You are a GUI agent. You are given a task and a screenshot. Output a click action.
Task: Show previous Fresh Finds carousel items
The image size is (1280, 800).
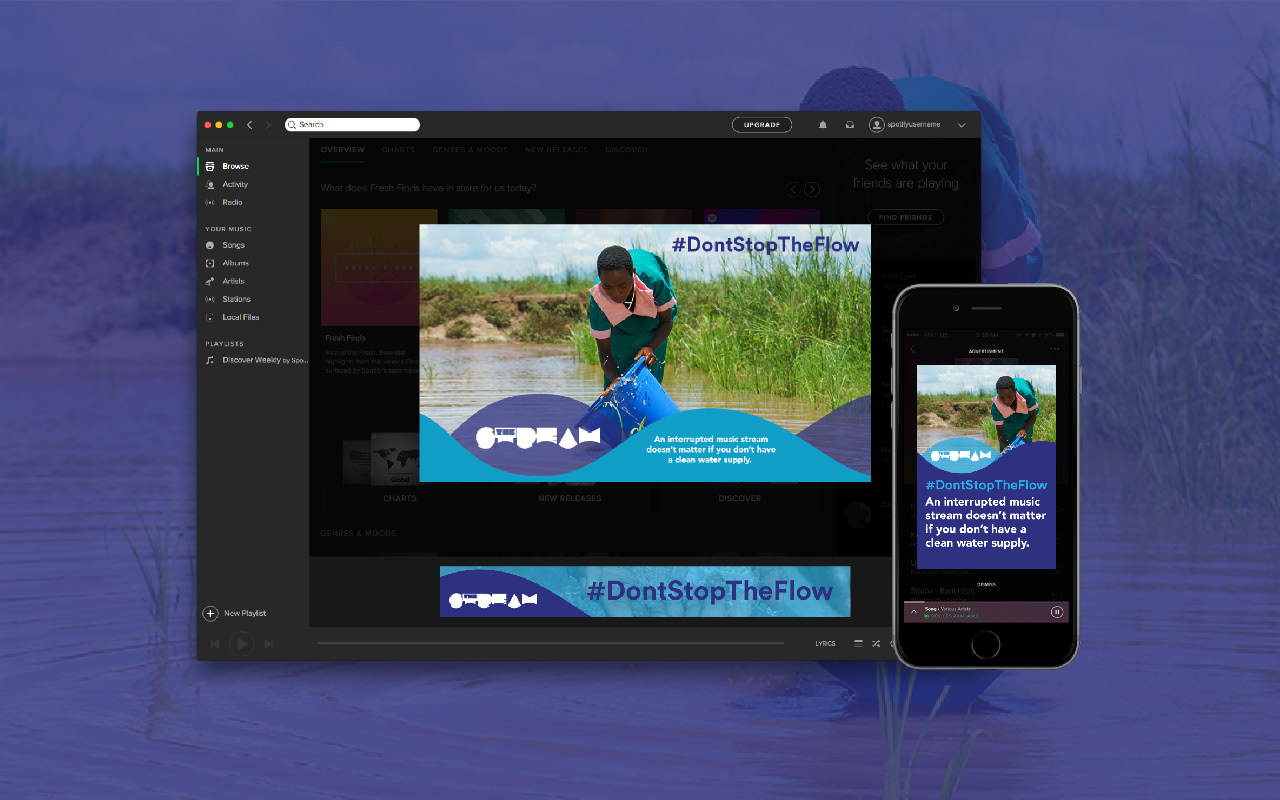793,190
